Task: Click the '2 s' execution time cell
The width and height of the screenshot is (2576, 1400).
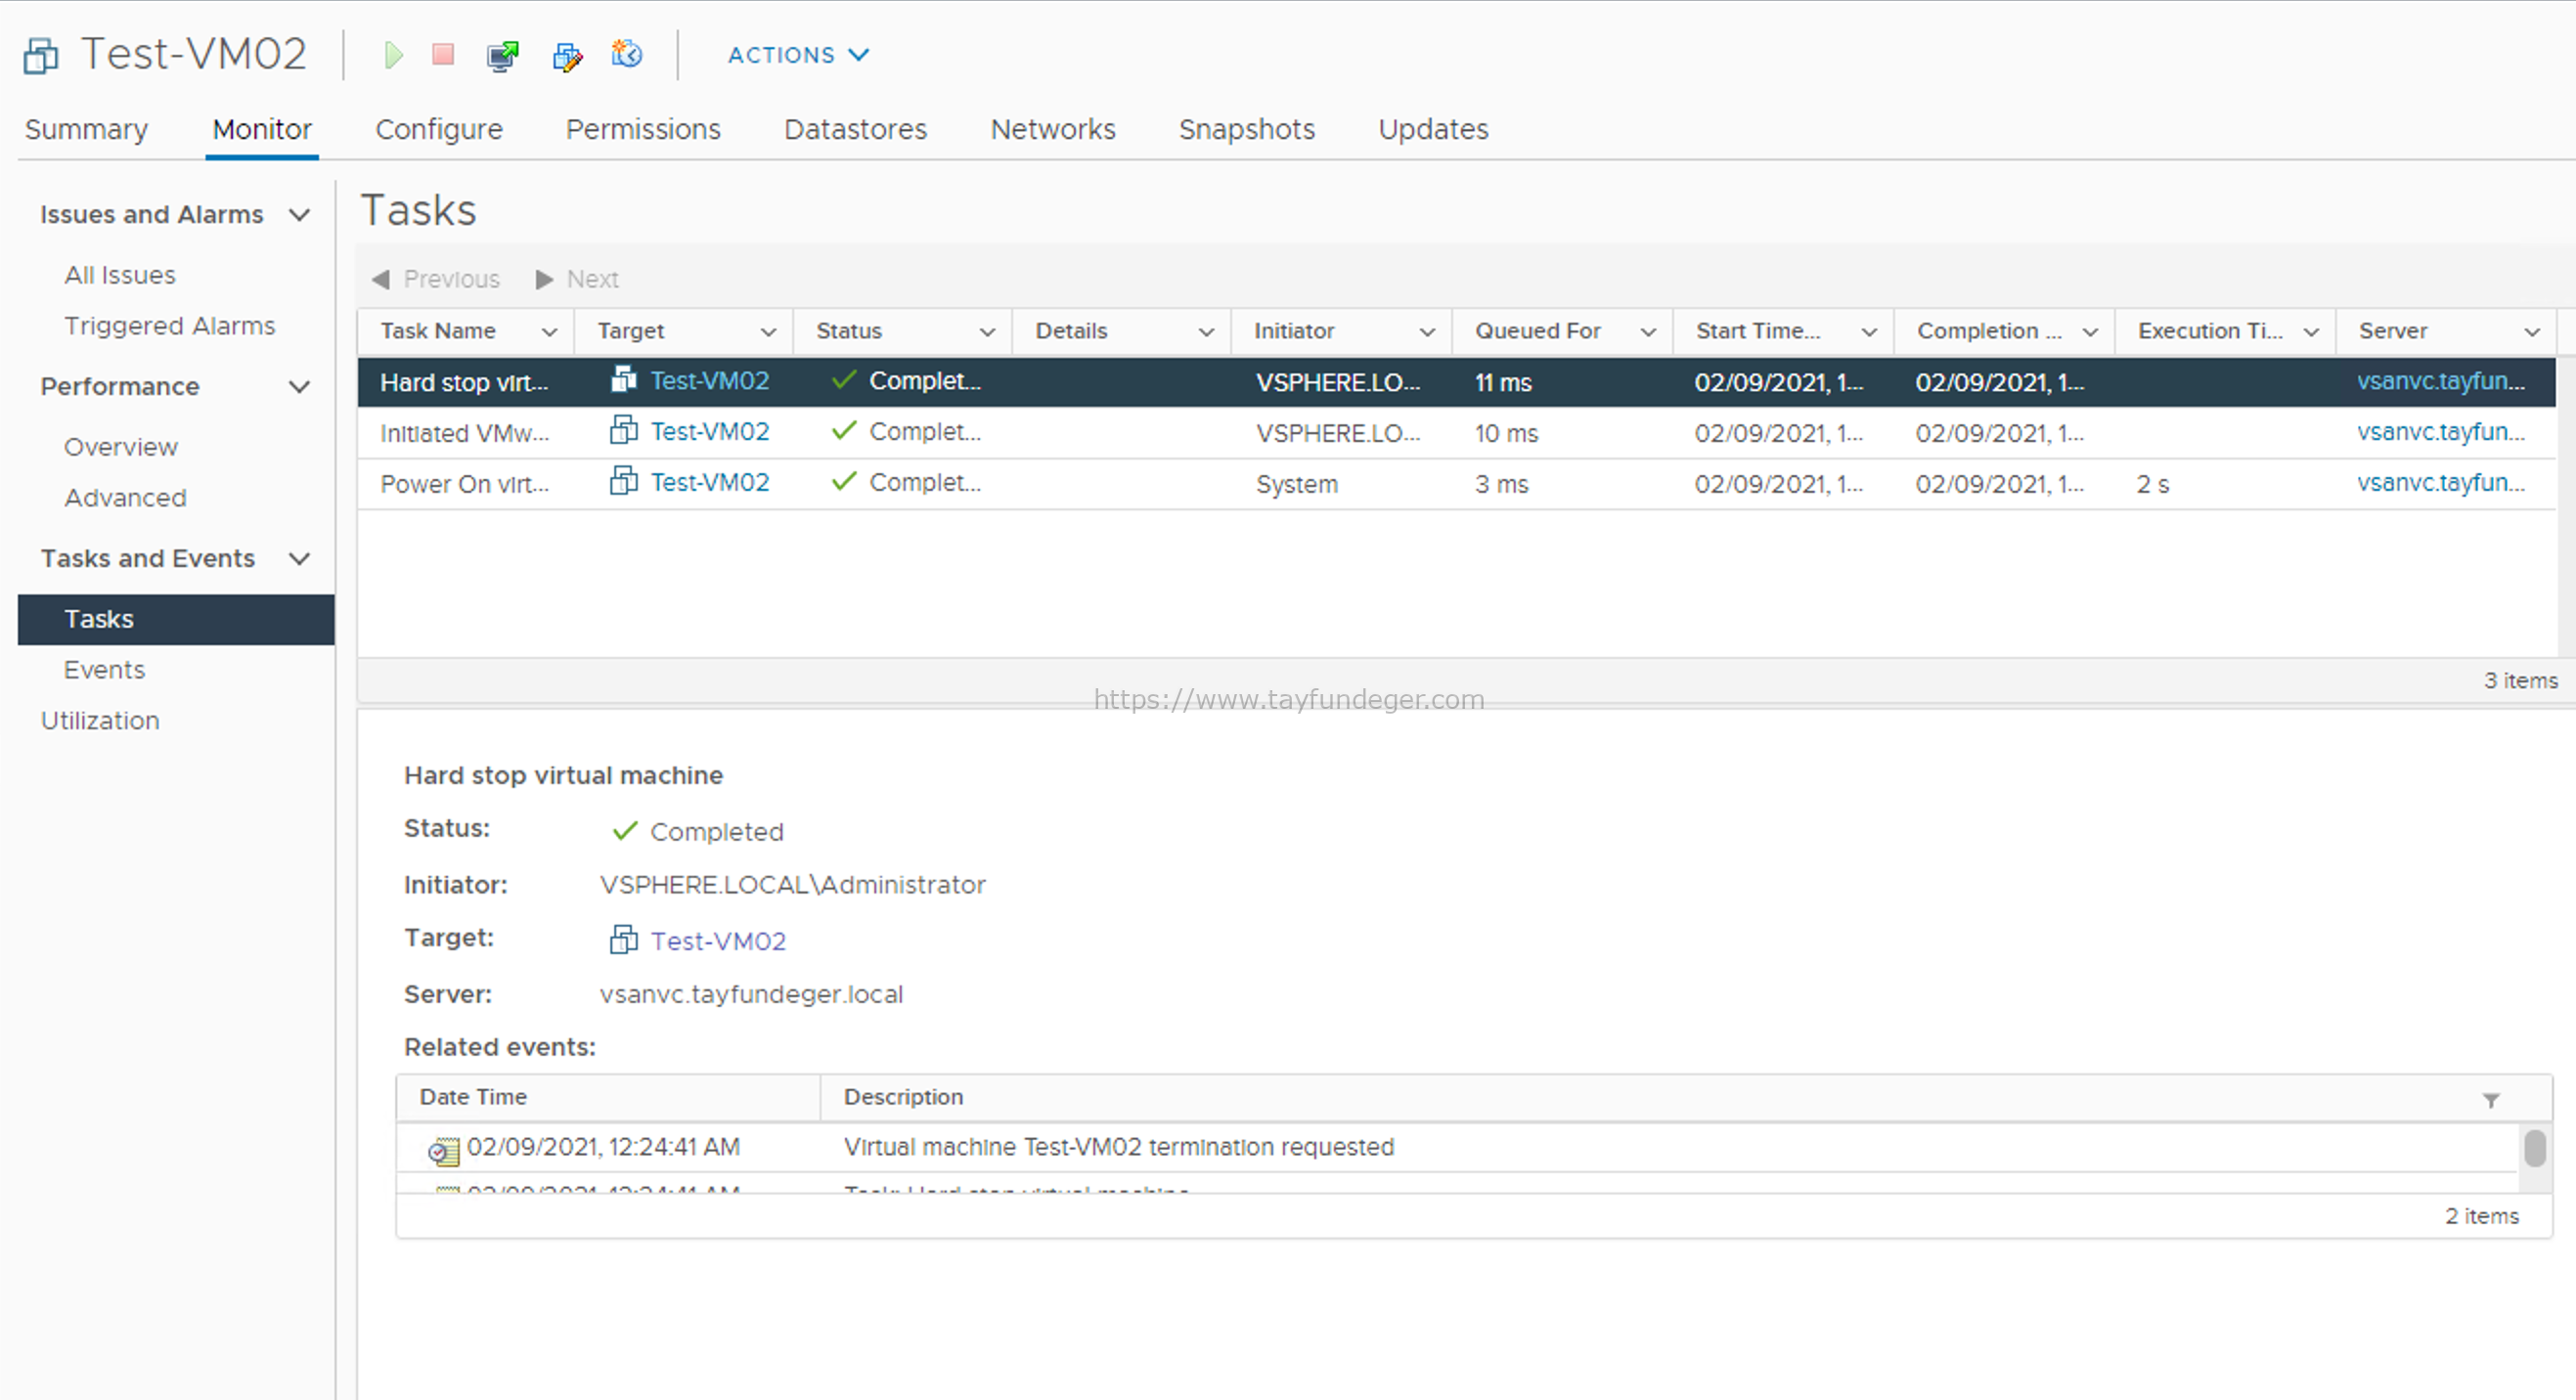Action: pyautogui.click(x=2152, y=484)
